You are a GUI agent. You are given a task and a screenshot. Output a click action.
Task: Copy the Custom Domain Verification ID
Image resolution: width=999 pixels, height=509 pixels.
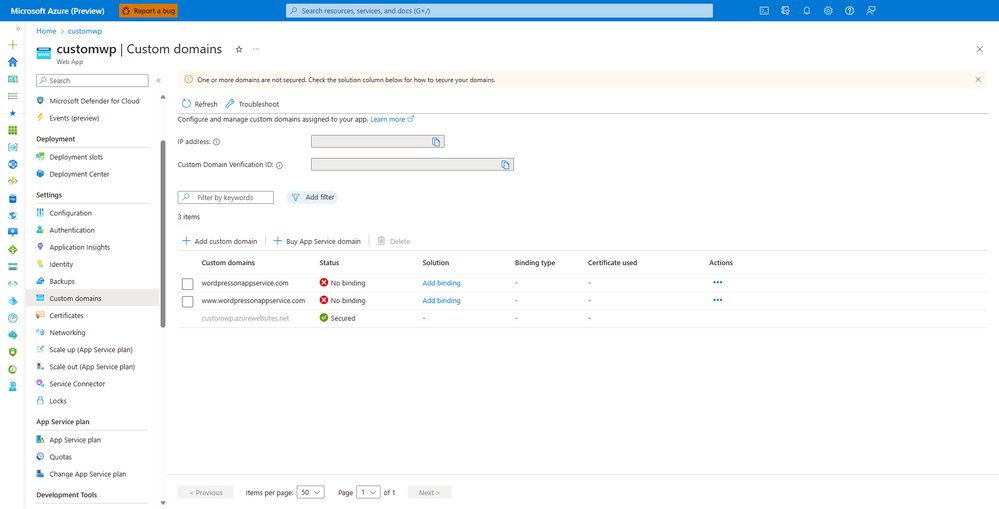coord(505,164)
